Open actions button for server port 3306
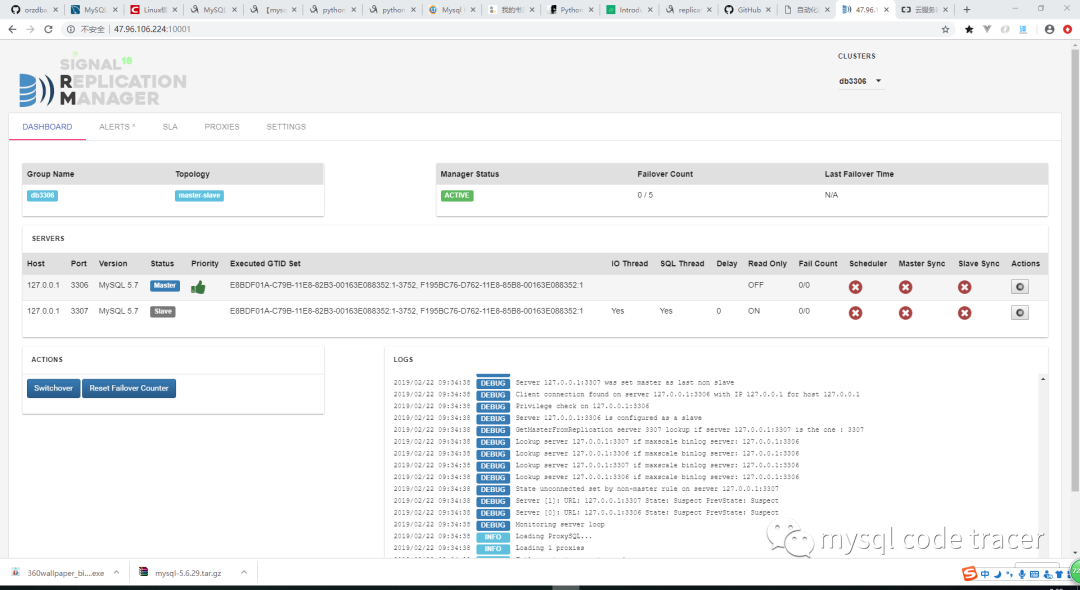1080x590 pixels. (x=1019, y=286)
